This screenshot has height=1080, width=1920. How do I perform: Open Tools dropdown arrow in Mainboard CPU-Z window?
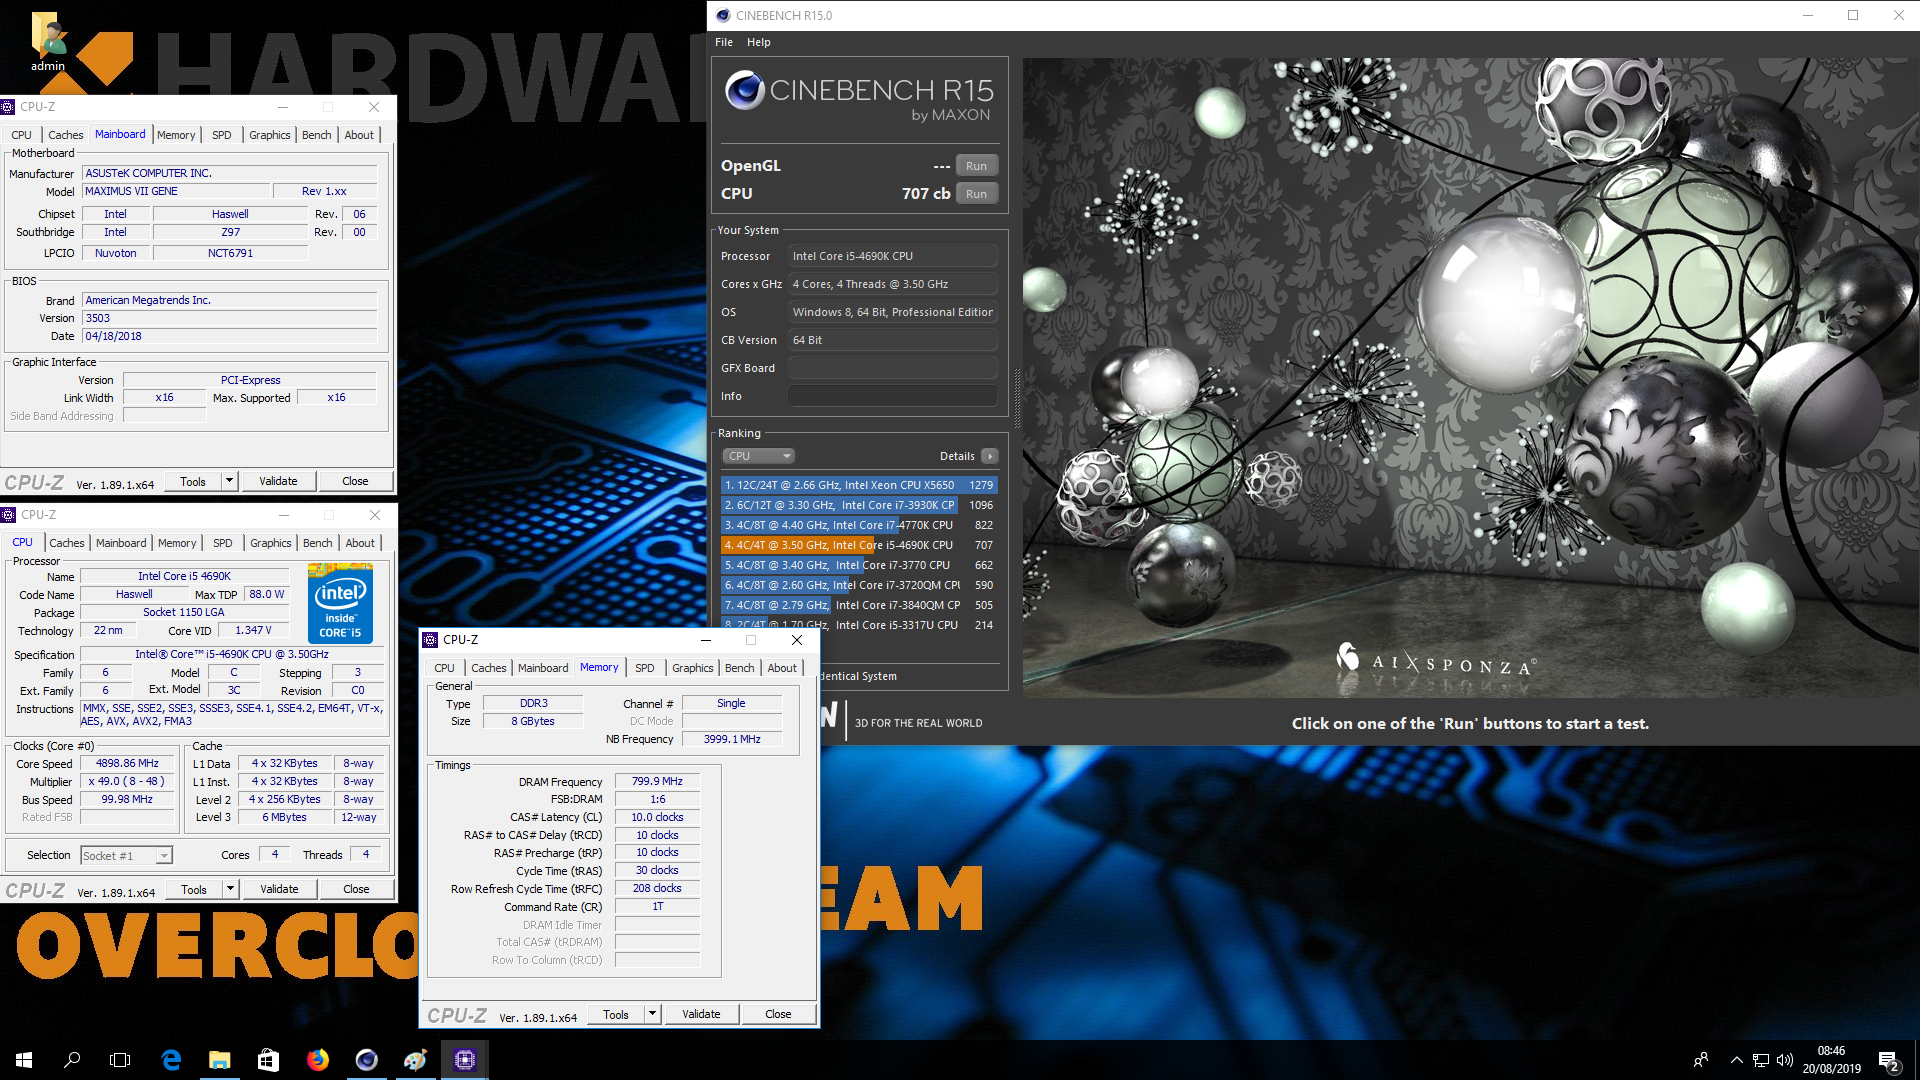click(229, 481)
